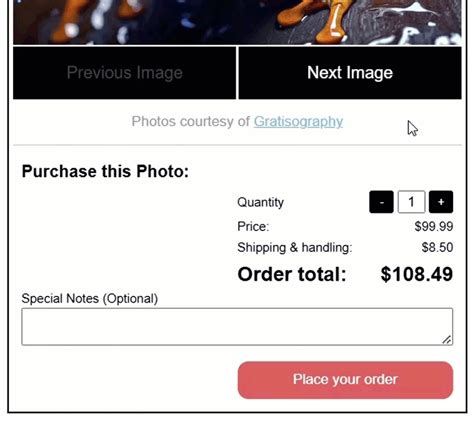Click the $8.50 shipping amount
This screenshot has width=474, height=422.
[437, 248]
